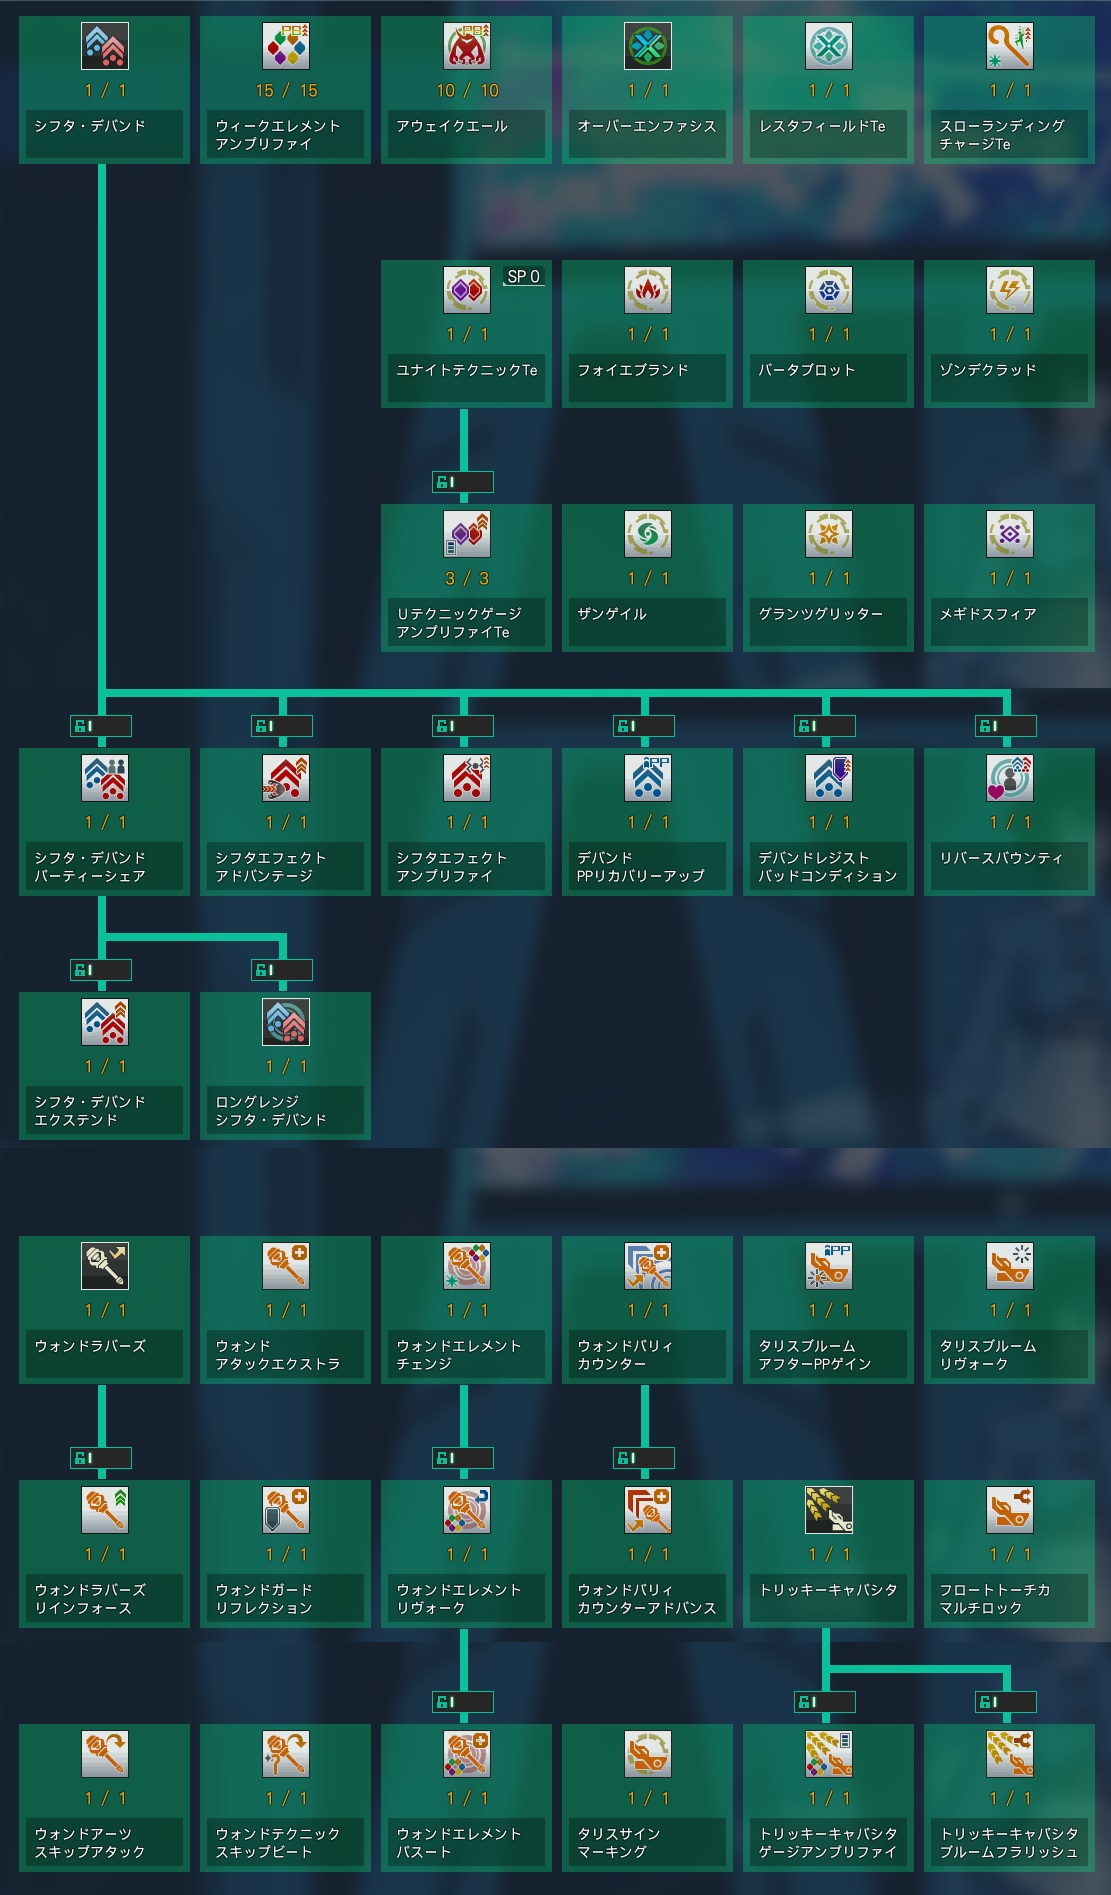Viewport: 1111px width, 1895px height.
Task: Click the シフタ・デバンド パーティーシェア icon
Action: (x=105, y=778)
